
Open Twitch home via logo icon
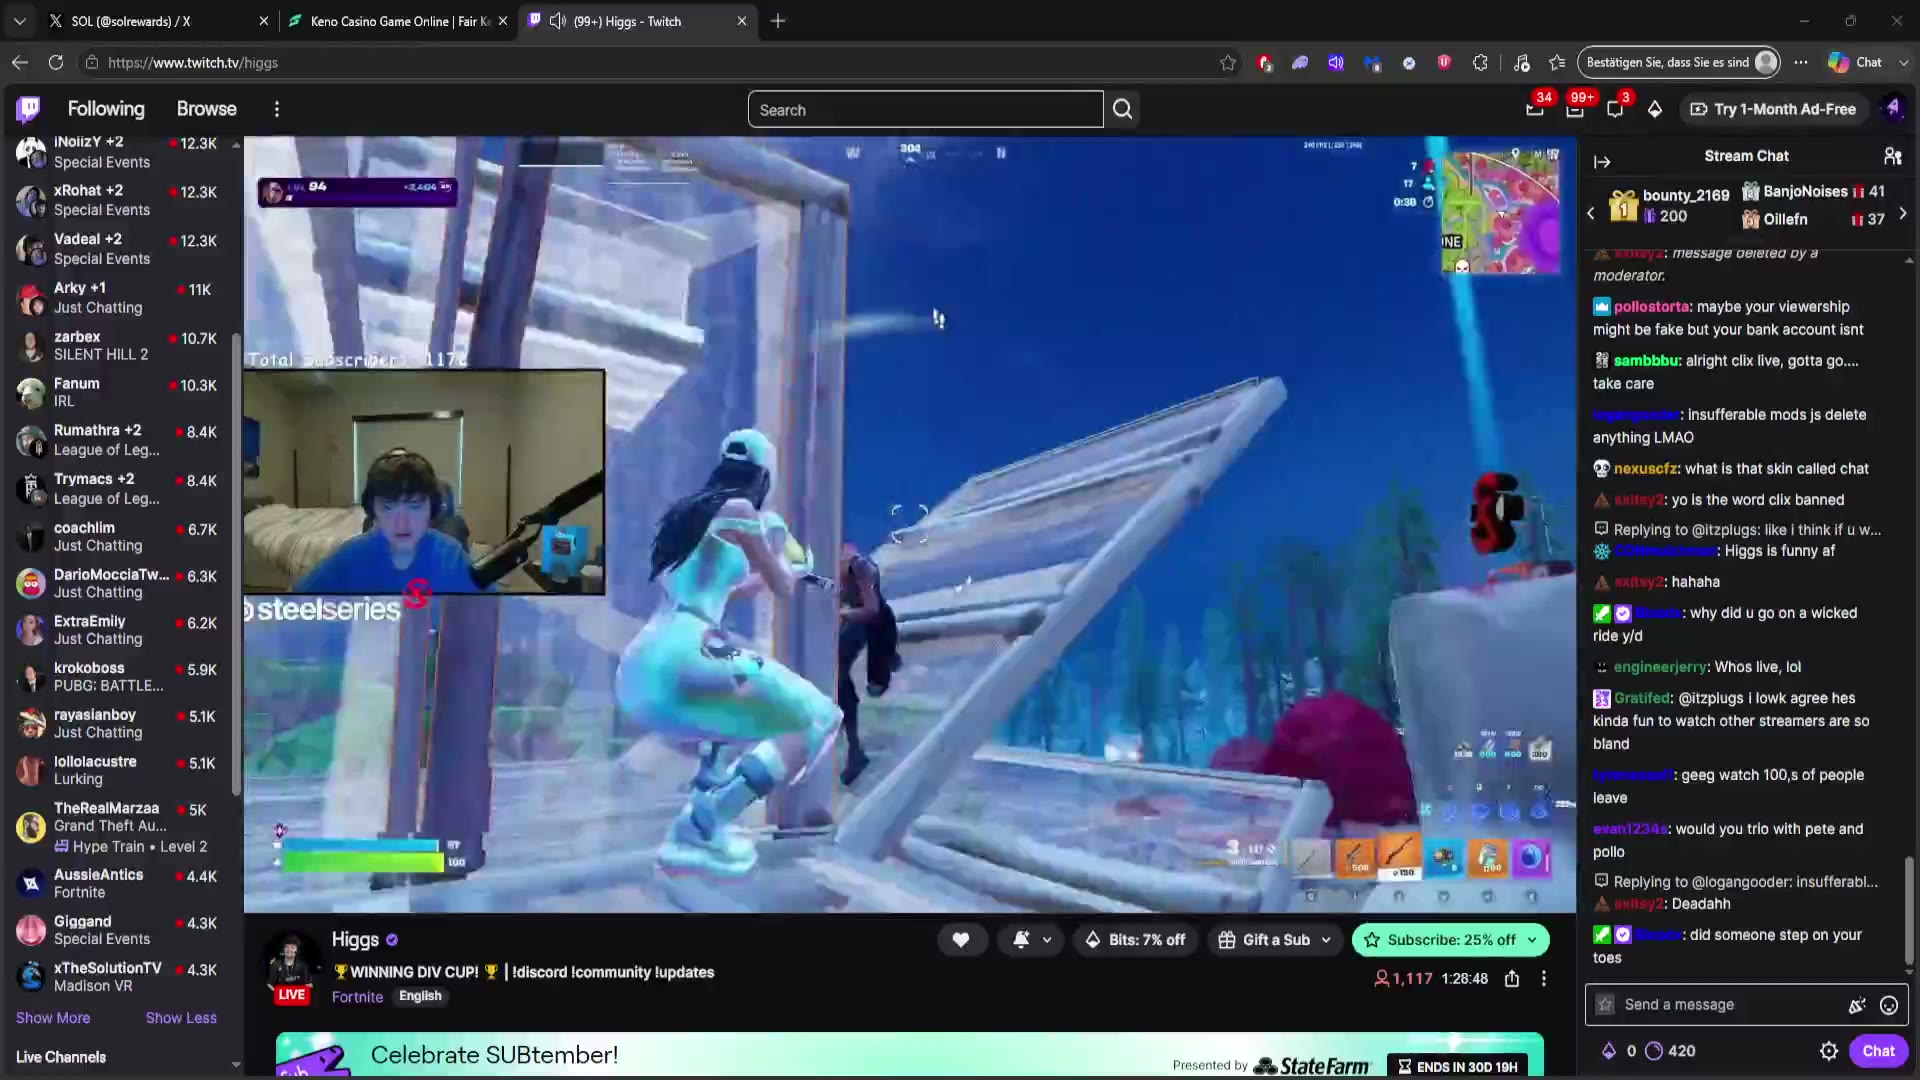pyautogui.click(x=29, y=109)
